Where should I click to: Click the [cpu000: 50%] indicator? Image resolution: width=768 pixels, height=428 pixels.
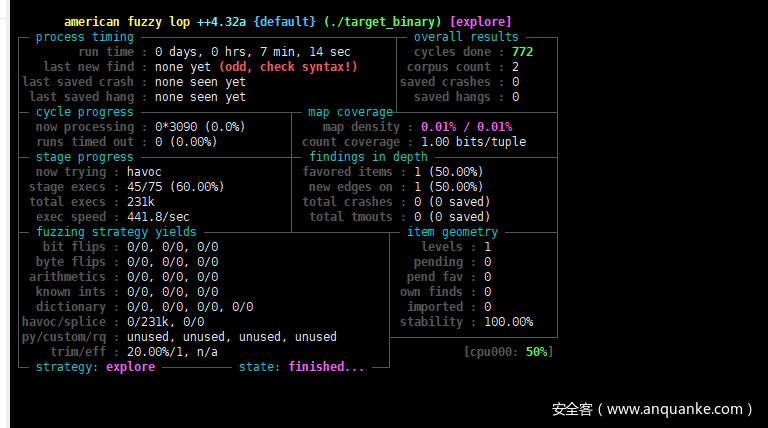[x=508, y=352]
